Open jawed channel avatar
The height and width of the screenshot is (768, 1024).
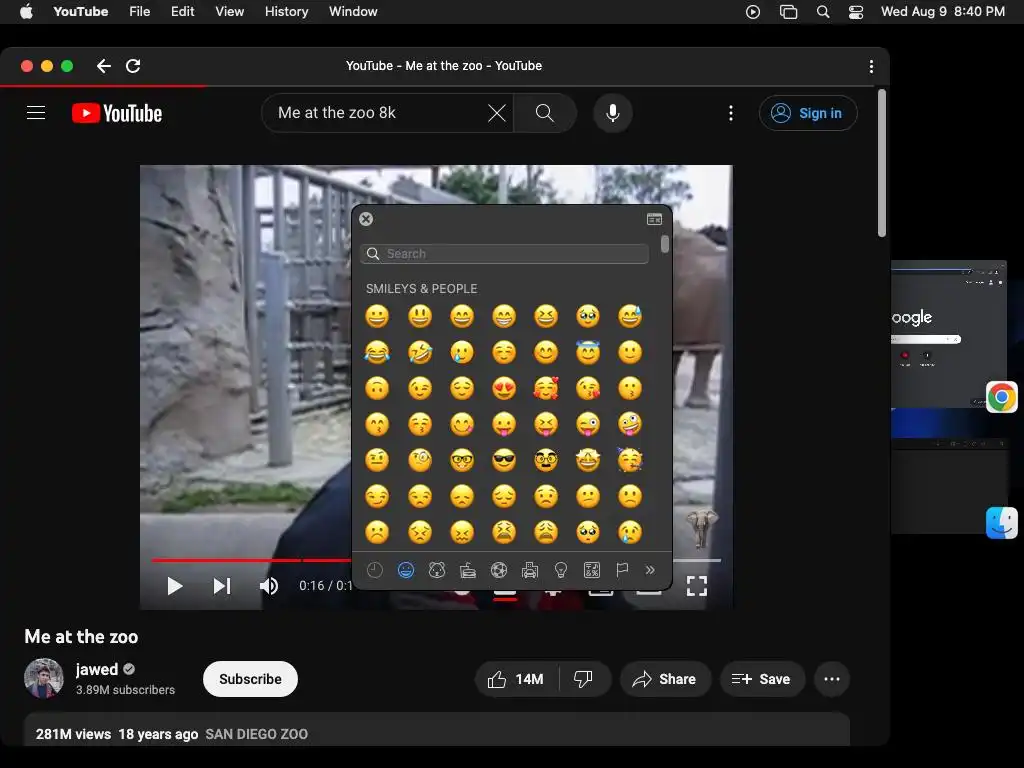tap(44, 679)
